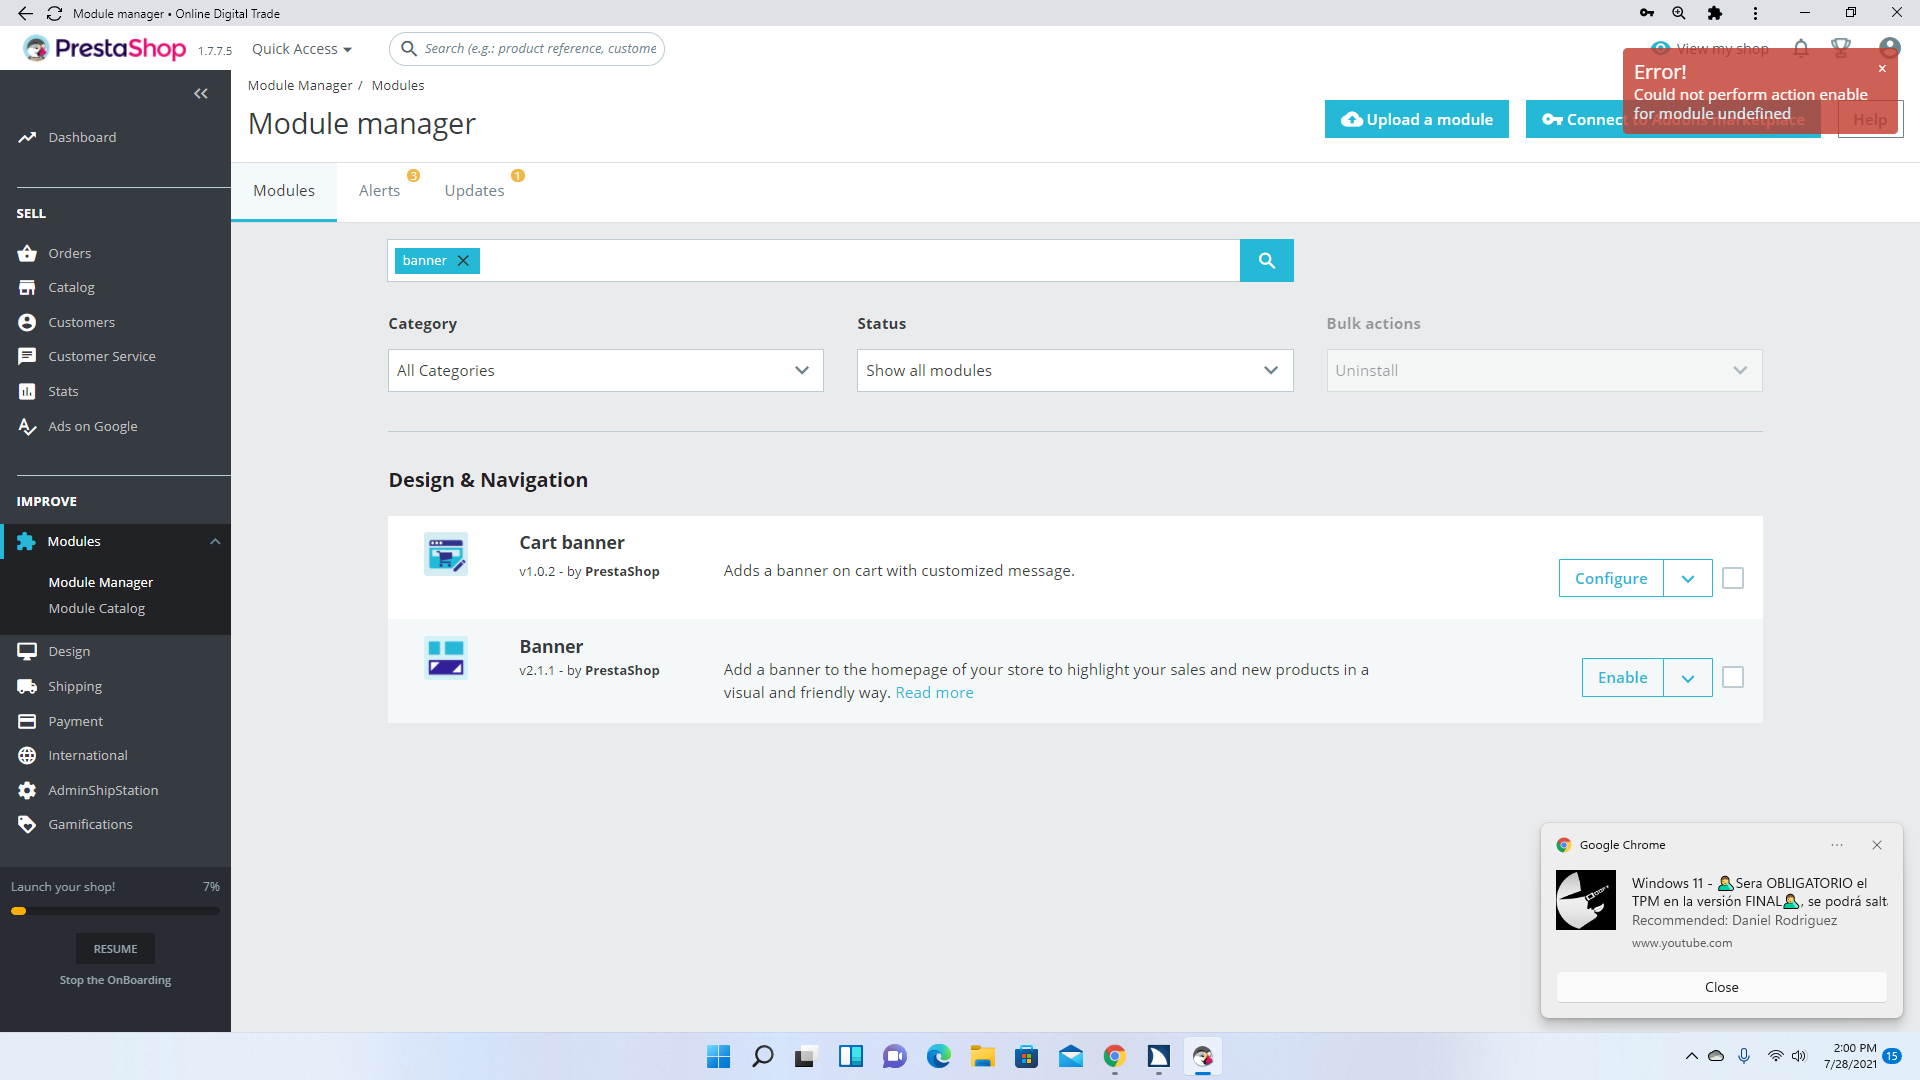
Task: Open the Show all modules status dropdown
Action: click(1074, 370)
